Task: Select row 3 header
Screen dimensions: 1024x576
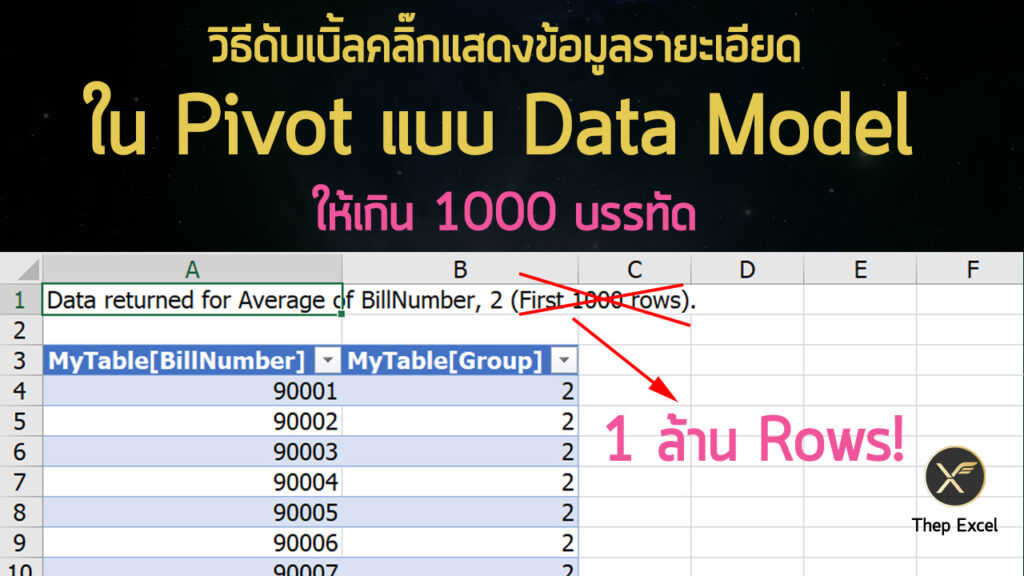Action: coord(20,361)
